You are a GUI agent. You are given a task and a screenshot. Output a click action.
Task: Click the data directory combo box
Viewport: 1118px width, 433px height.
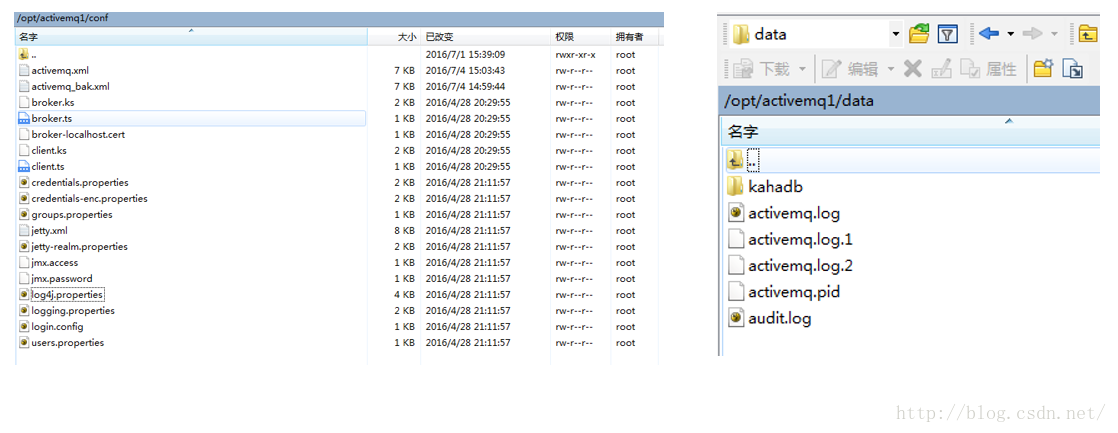pyautogui.click(x=816, y=34)
